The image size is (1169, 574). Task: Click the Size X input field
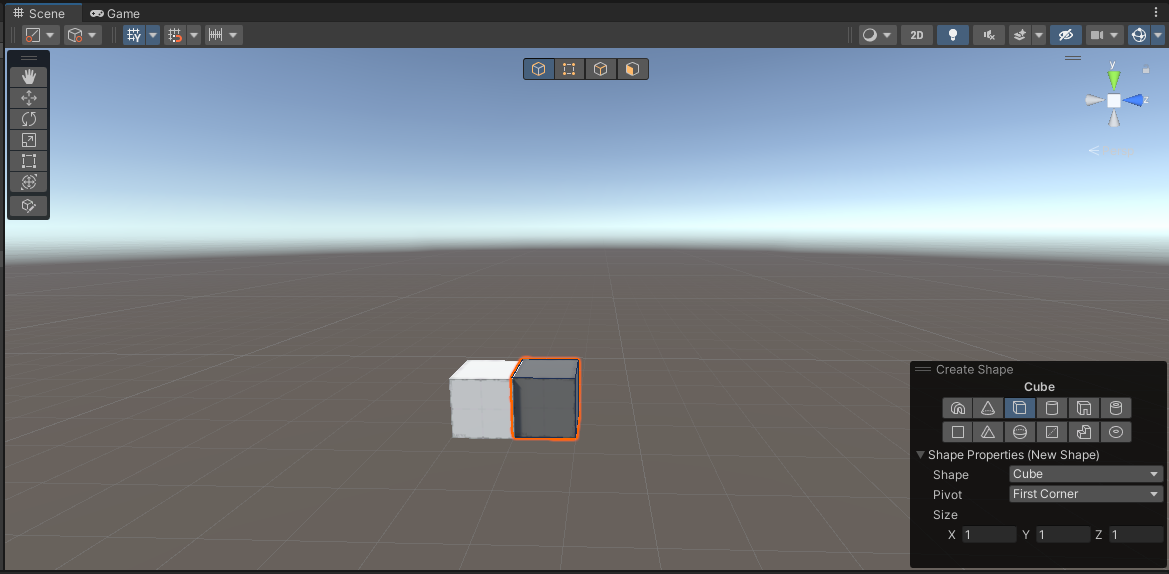988,535
